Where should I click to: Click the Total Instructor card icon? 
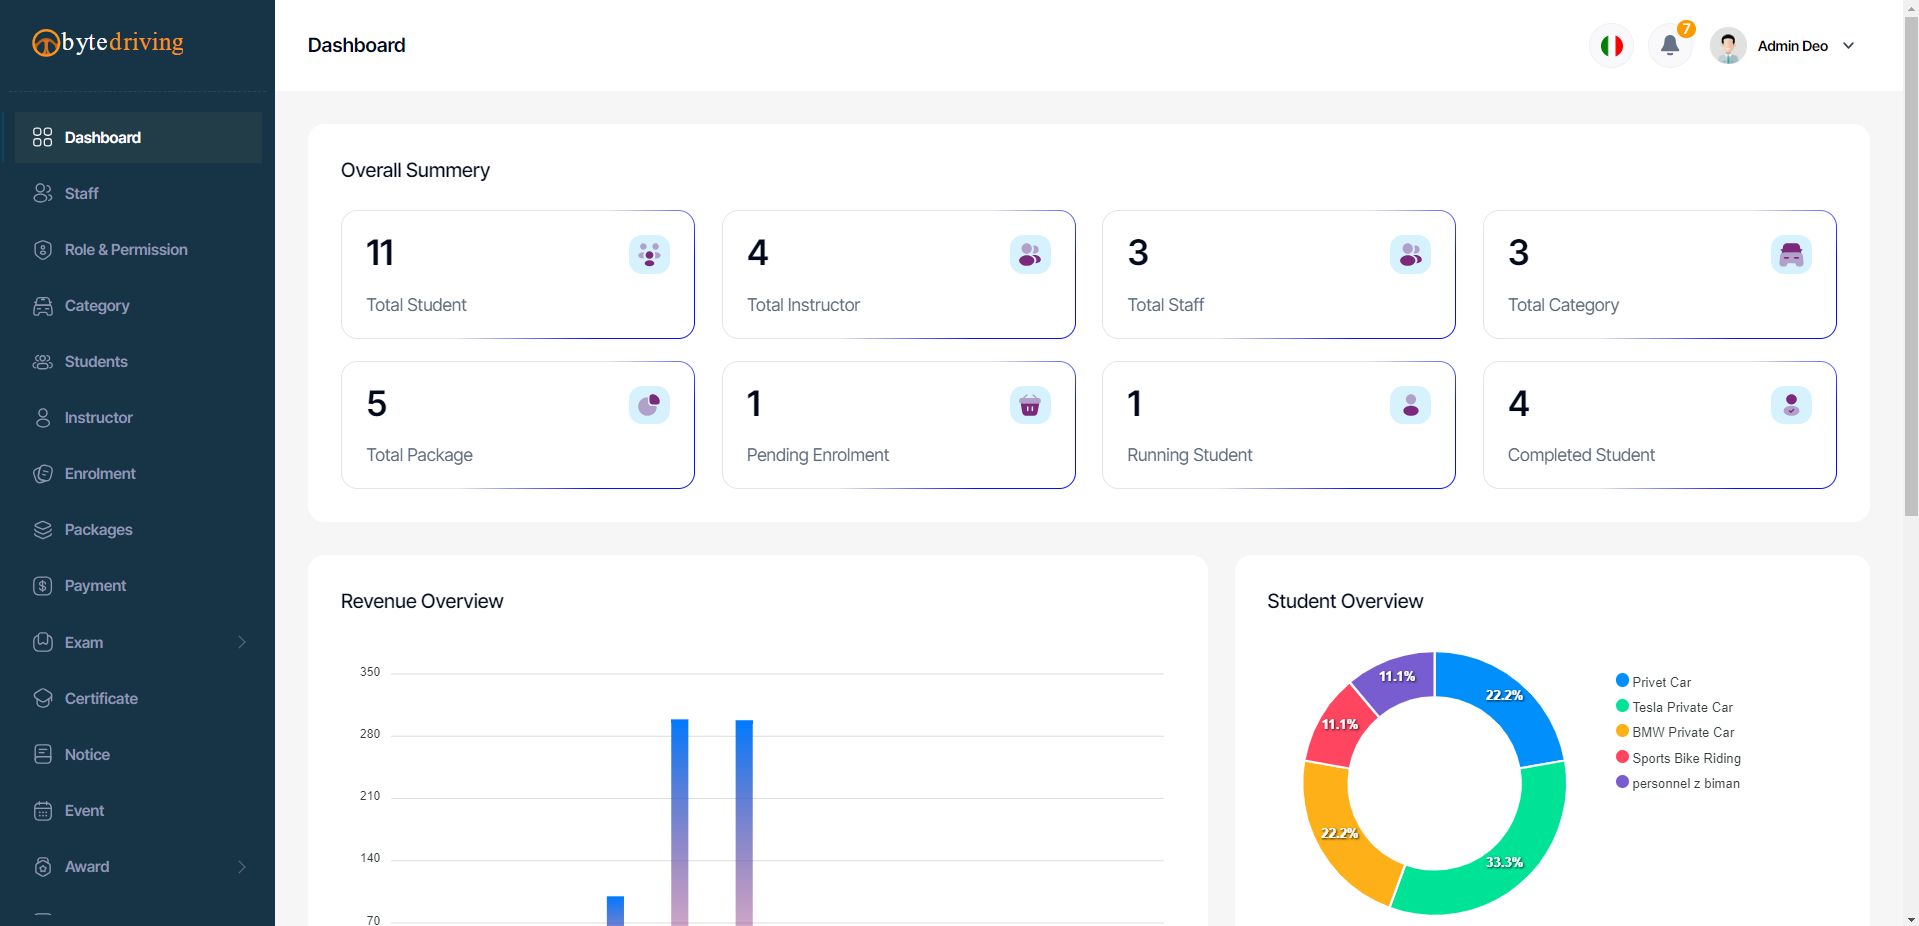(x=1030, y=254)
